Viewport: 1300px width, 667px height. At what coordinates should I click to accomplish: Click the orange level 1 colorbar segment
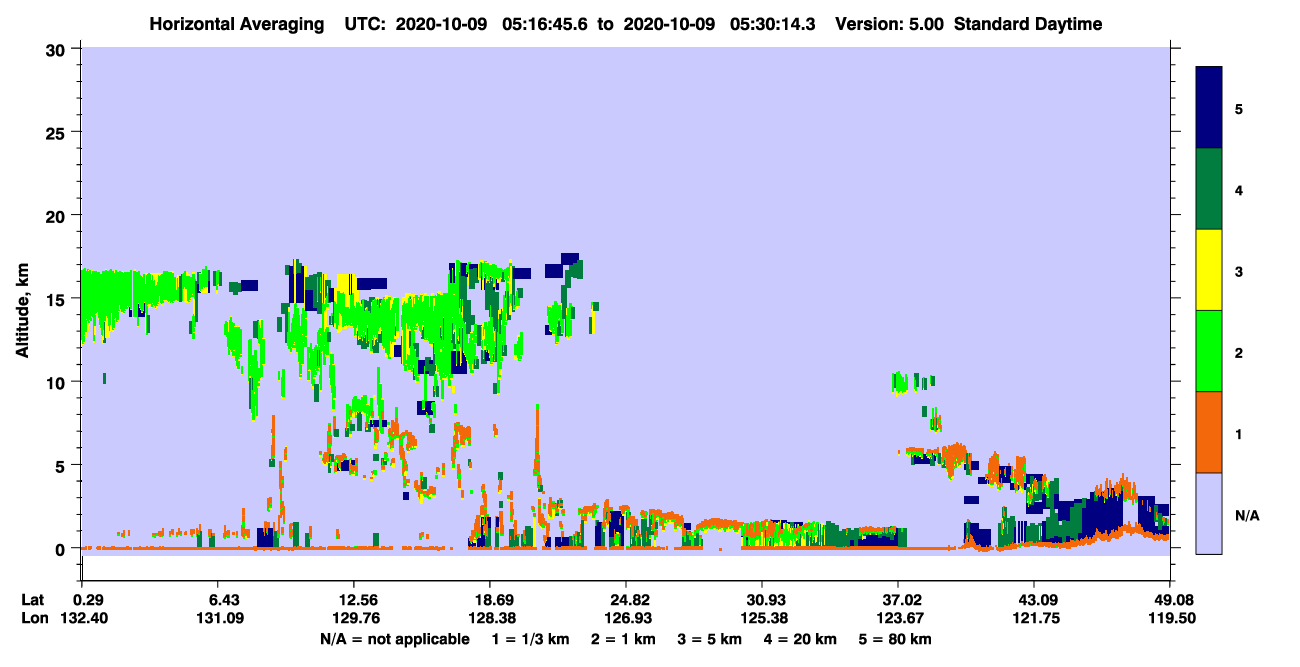(x=1209, y=432)
